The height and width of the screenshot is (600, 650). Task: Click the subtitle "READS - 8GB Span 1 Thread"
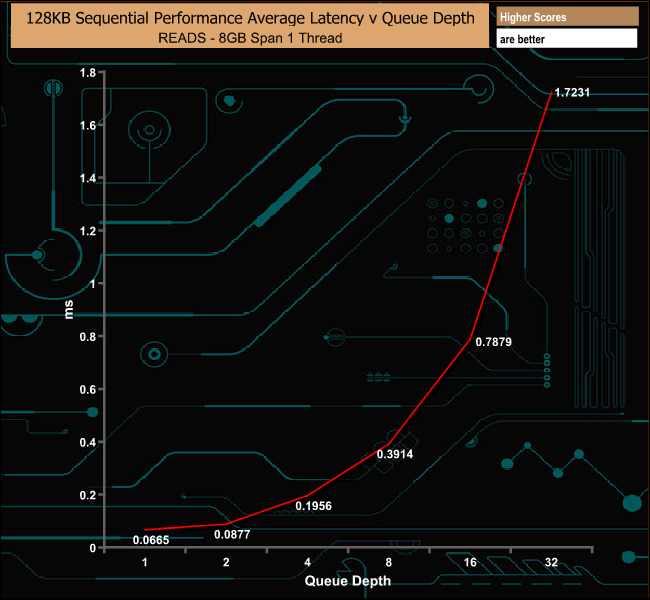250,38
